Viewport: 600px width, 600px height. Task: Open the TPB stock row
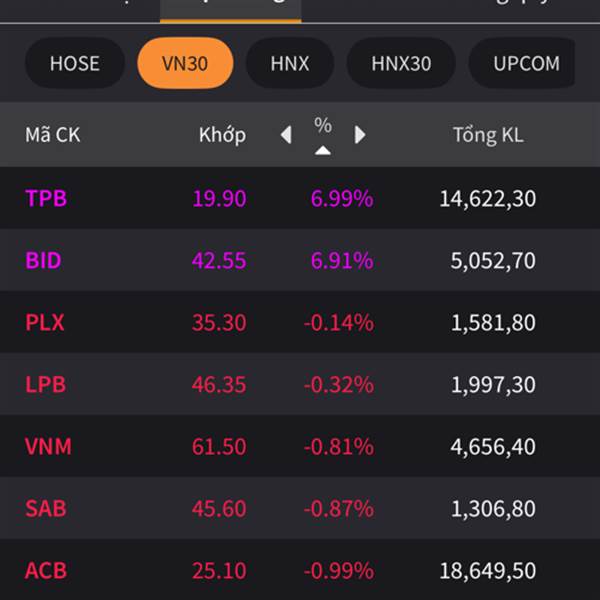[300, 198]
